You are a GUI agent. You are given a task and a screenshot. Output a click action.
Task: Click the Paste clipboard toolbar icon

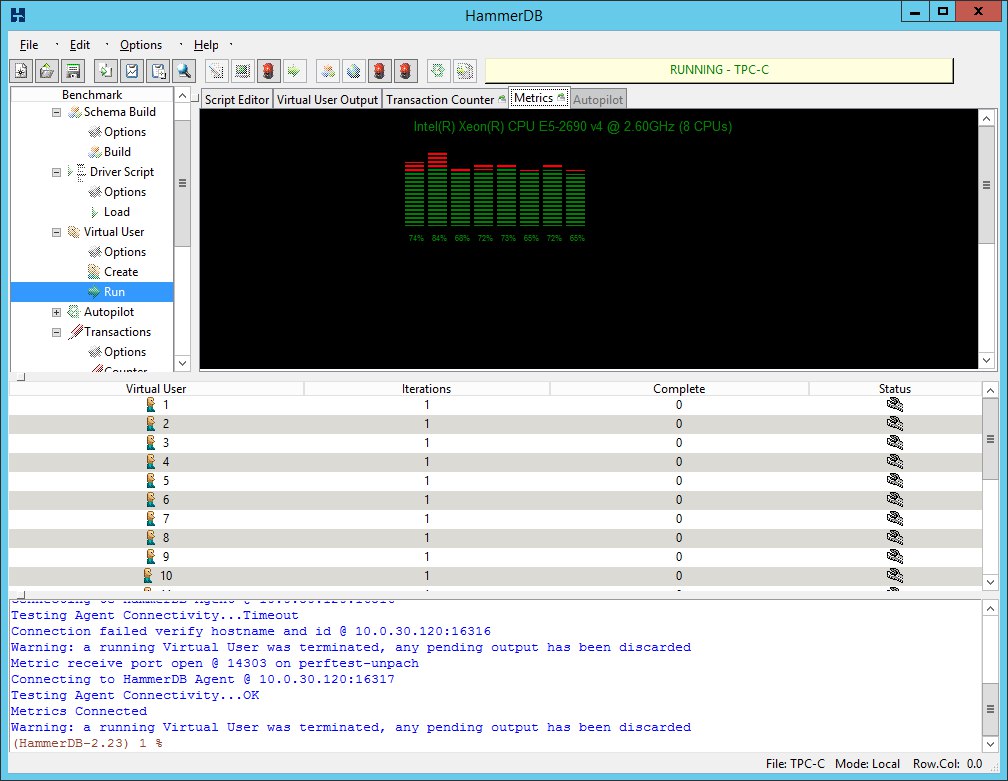tap(158, 71)
